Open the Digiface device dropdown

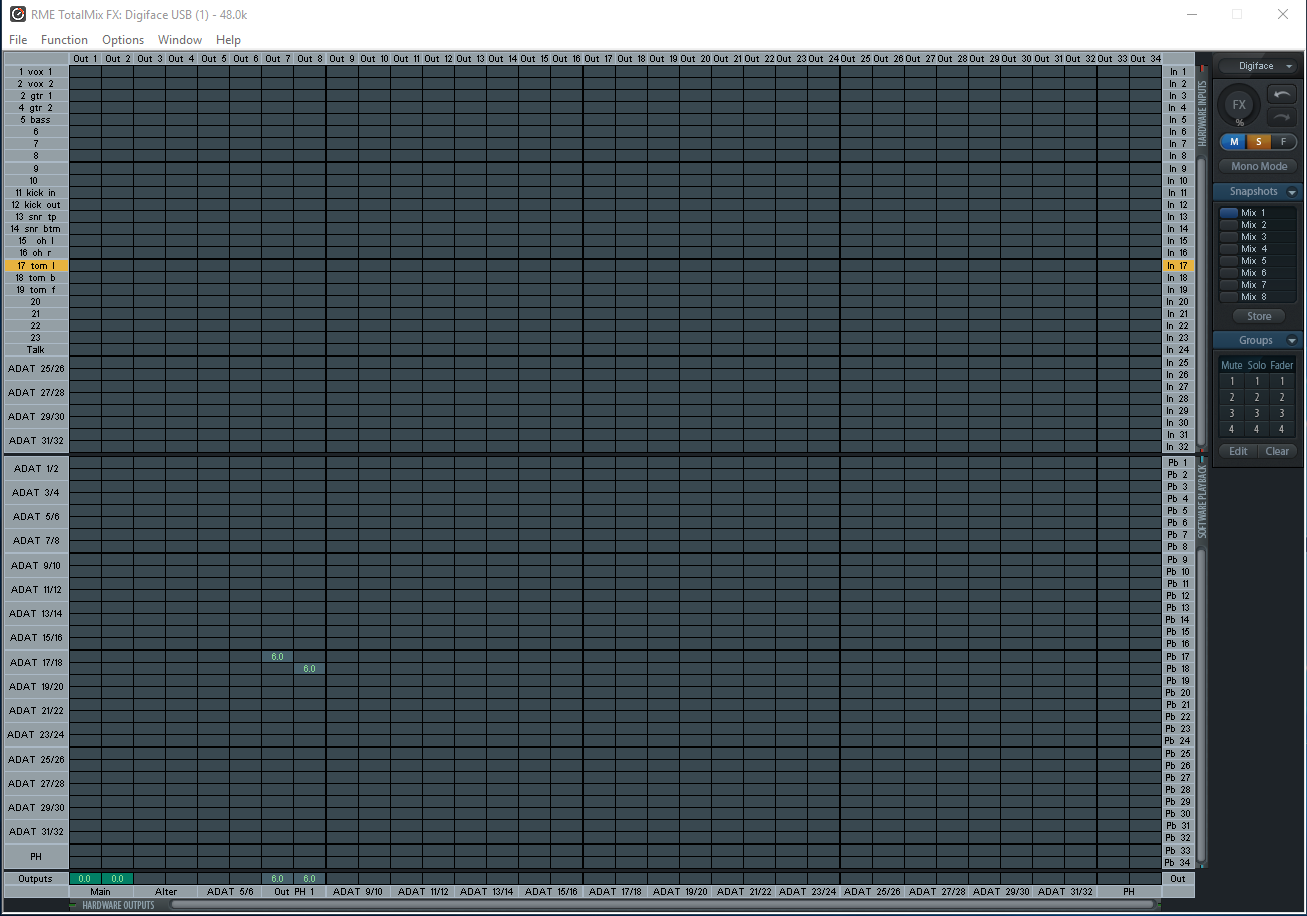click(x=1258, y=66)
